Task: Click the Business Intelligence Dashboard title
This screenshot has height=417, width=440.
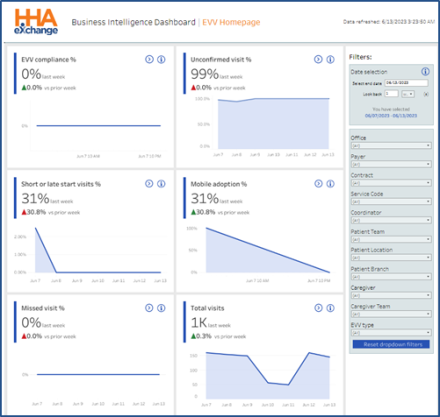Action: (133, 22)
